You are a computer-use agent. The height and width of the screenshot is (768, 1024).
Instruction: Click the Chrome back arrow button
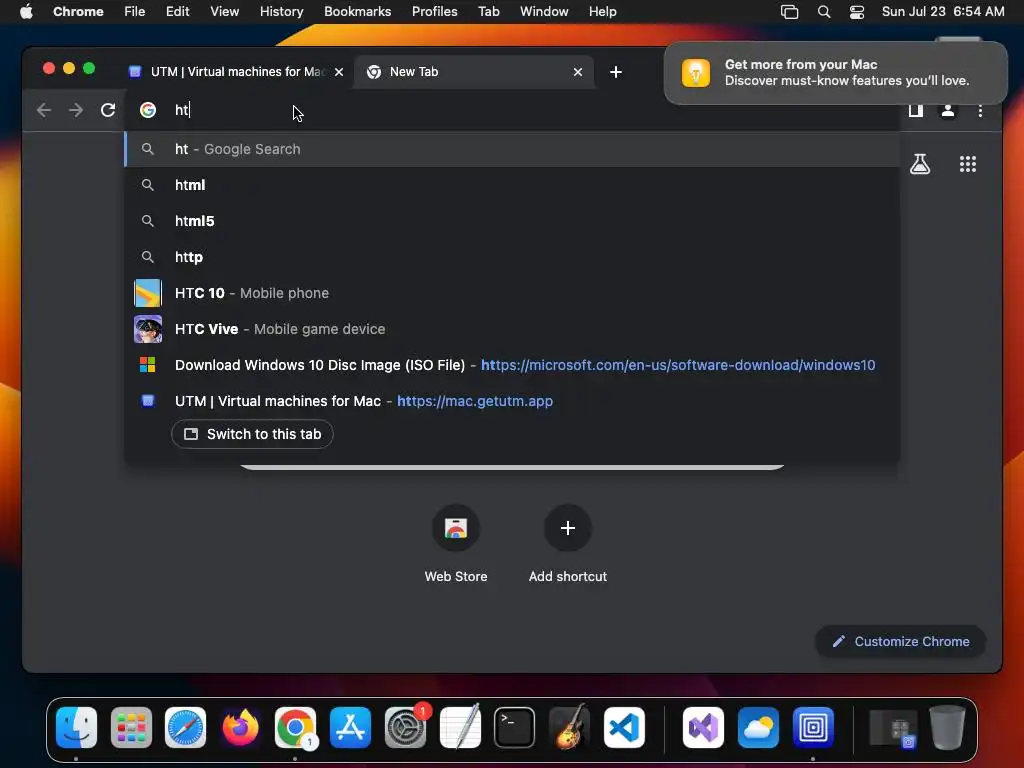44,110
